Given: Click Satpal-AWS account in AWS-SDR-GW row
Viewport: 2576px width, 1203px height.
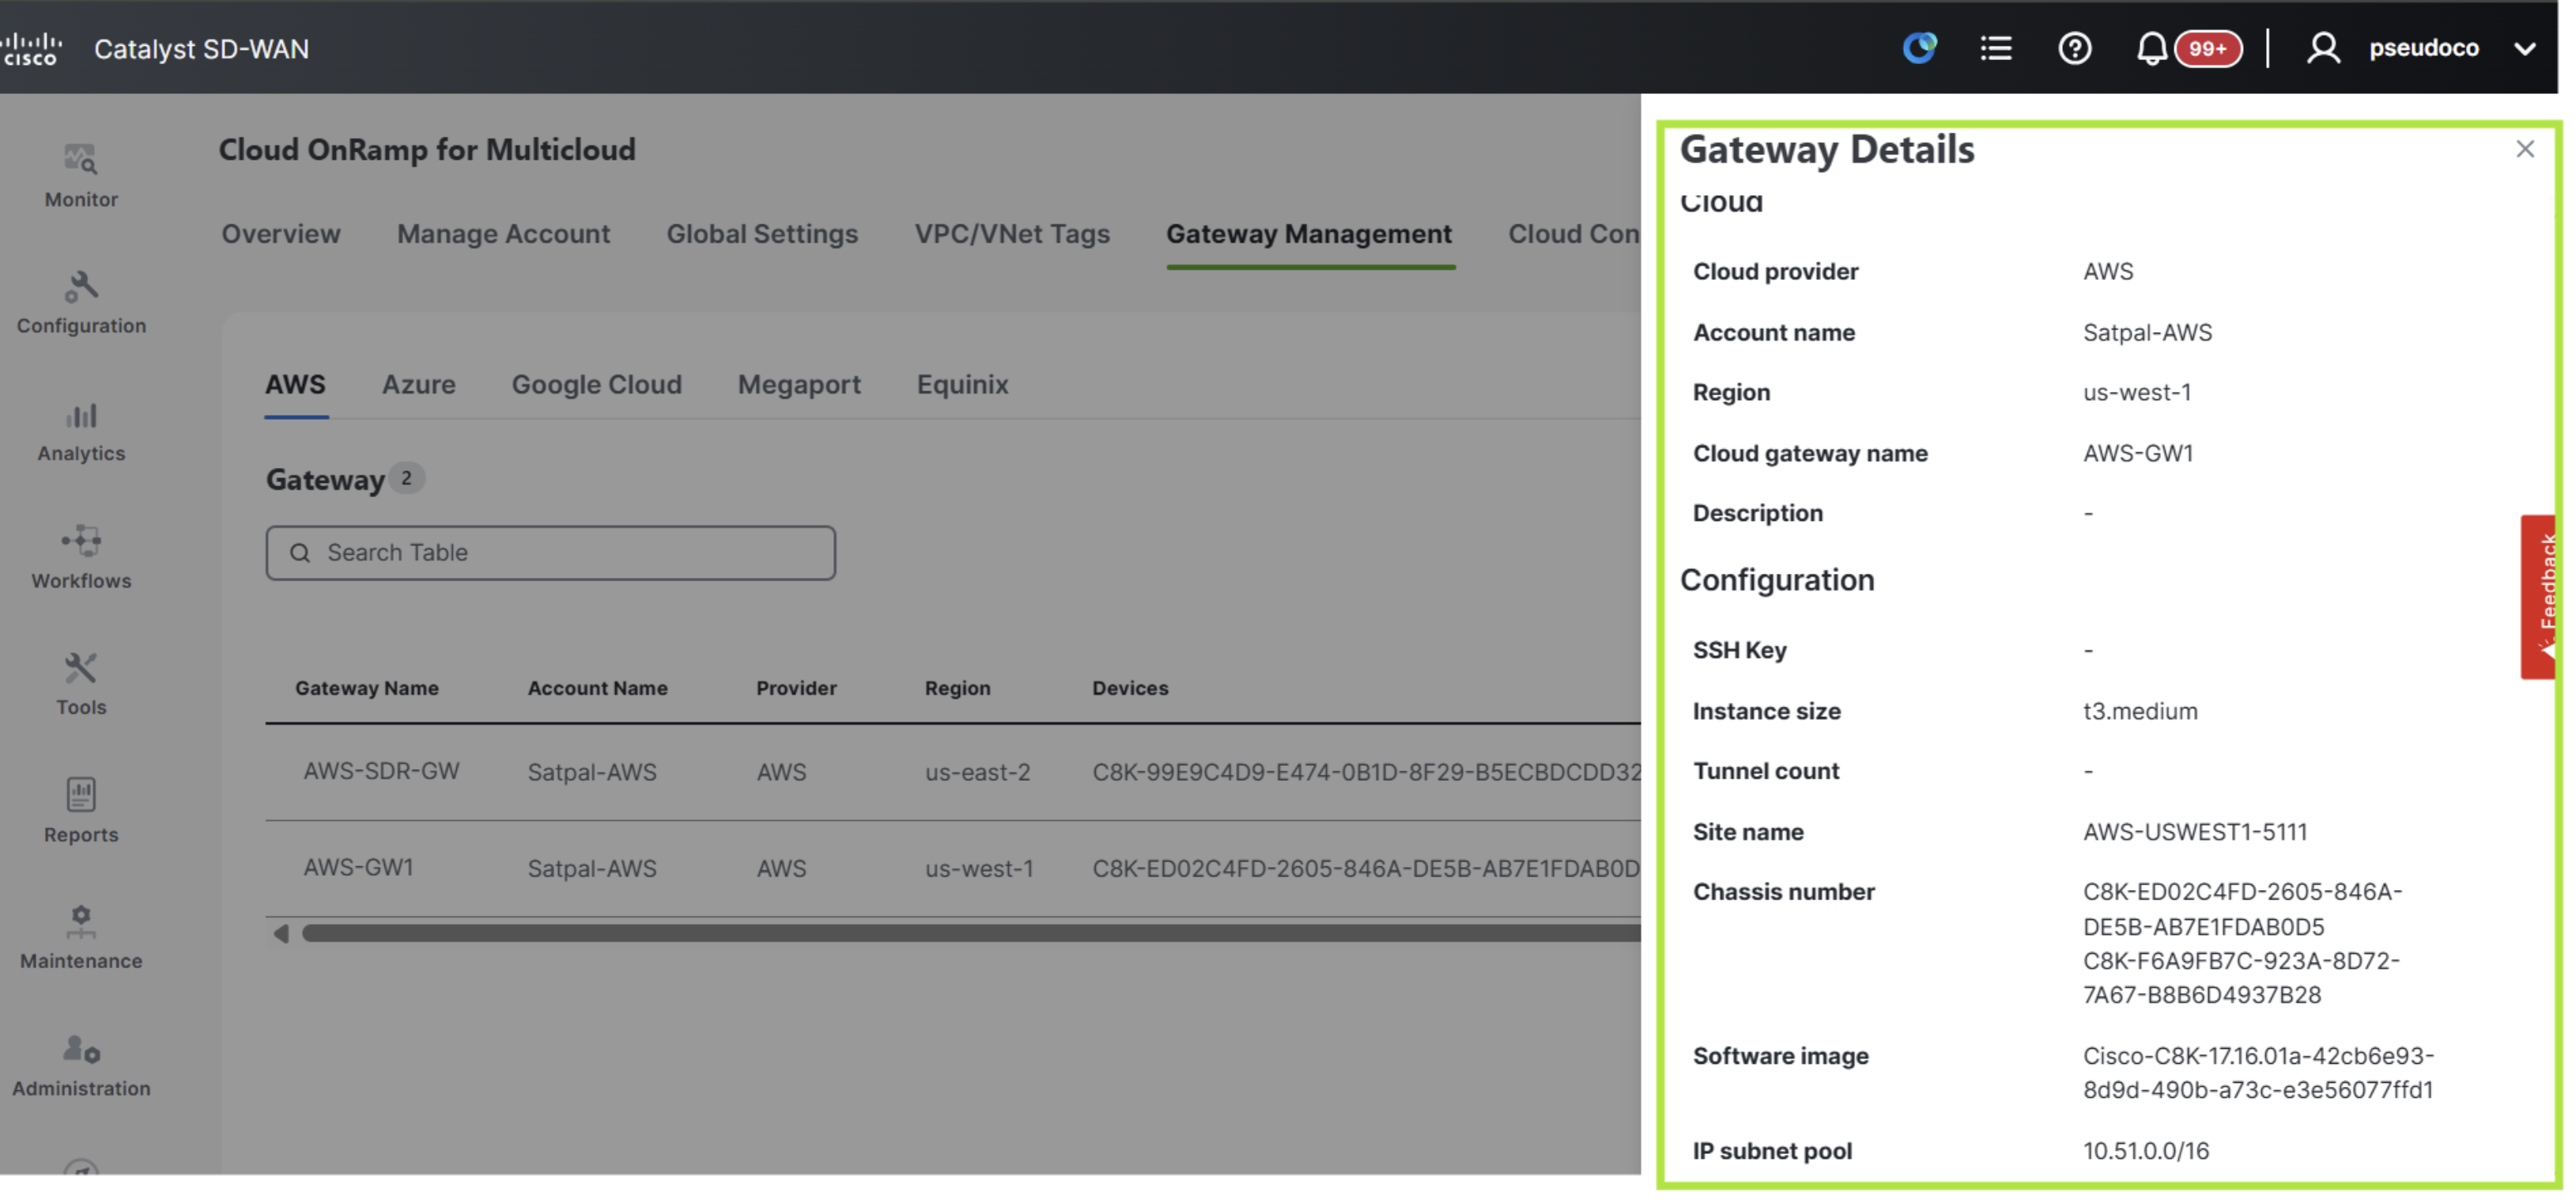Looking at the screenshot, I should [592, 772].
